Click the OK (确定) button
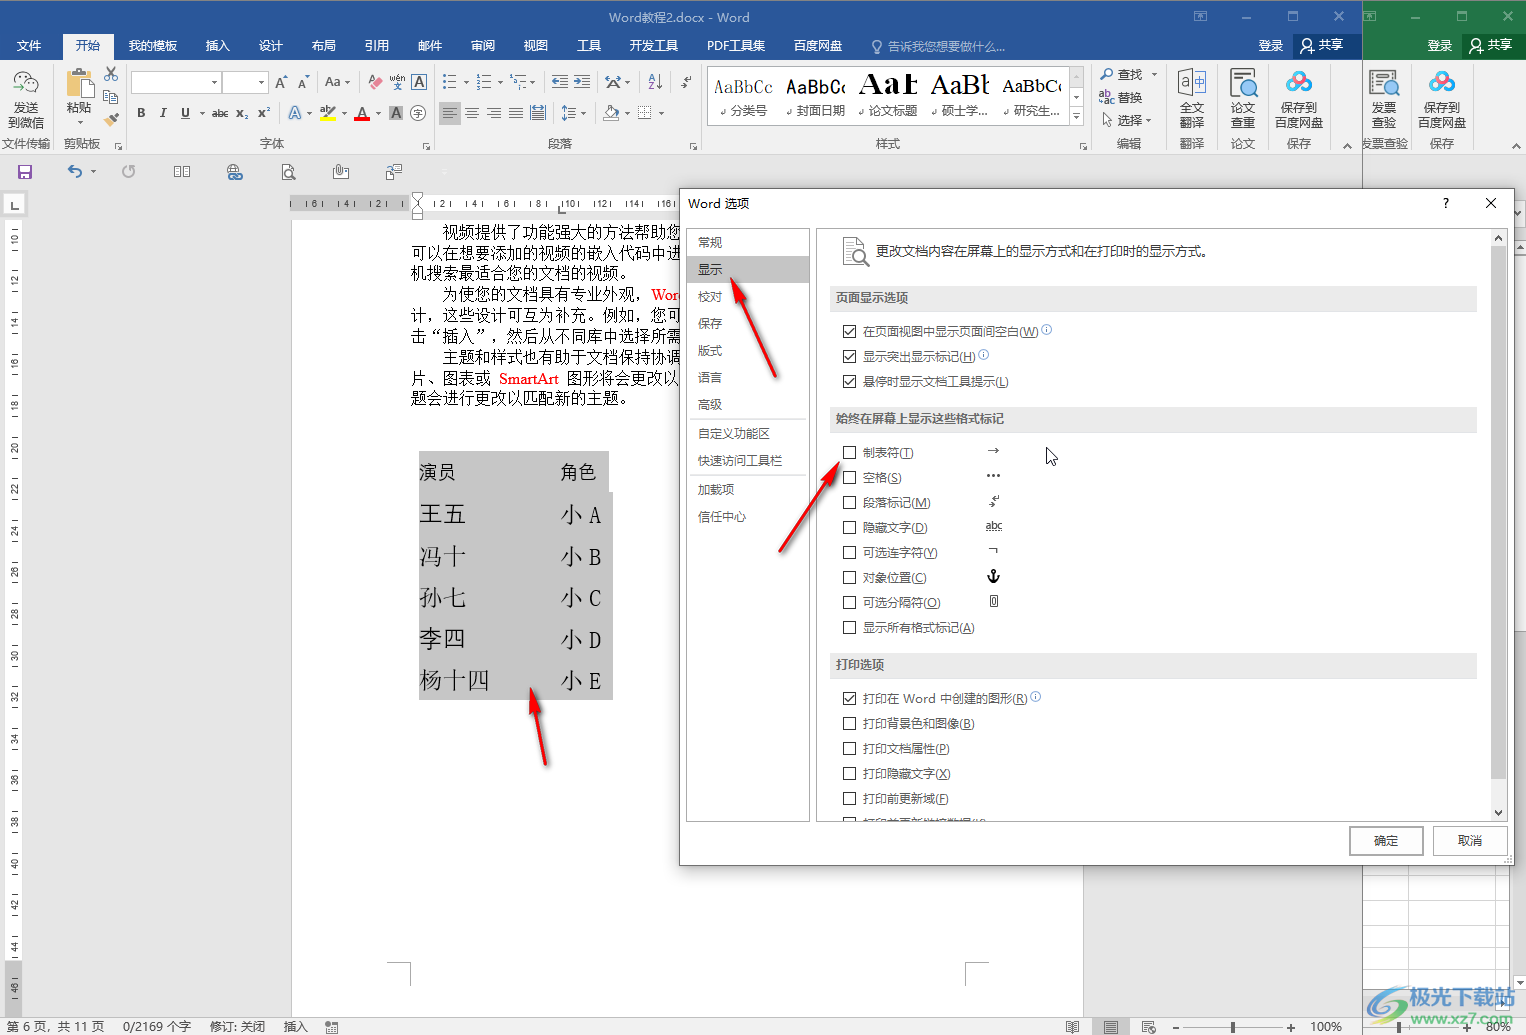Viewport: 1526px width, 1035px height. click(x=1386, y=841)
